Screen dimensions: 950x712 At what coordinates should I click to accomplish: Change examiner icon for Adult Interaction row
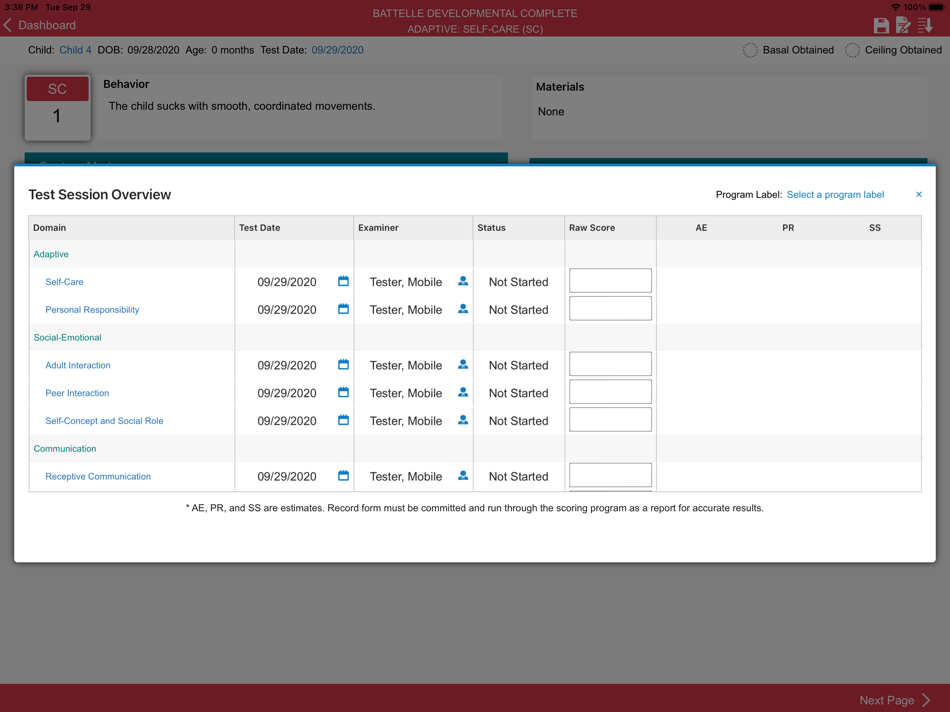point(463,365)
